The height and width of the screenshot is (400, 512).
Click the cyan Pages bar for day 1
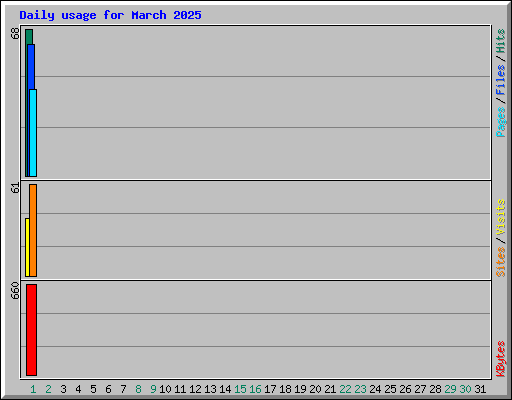(x=33, y=133)
